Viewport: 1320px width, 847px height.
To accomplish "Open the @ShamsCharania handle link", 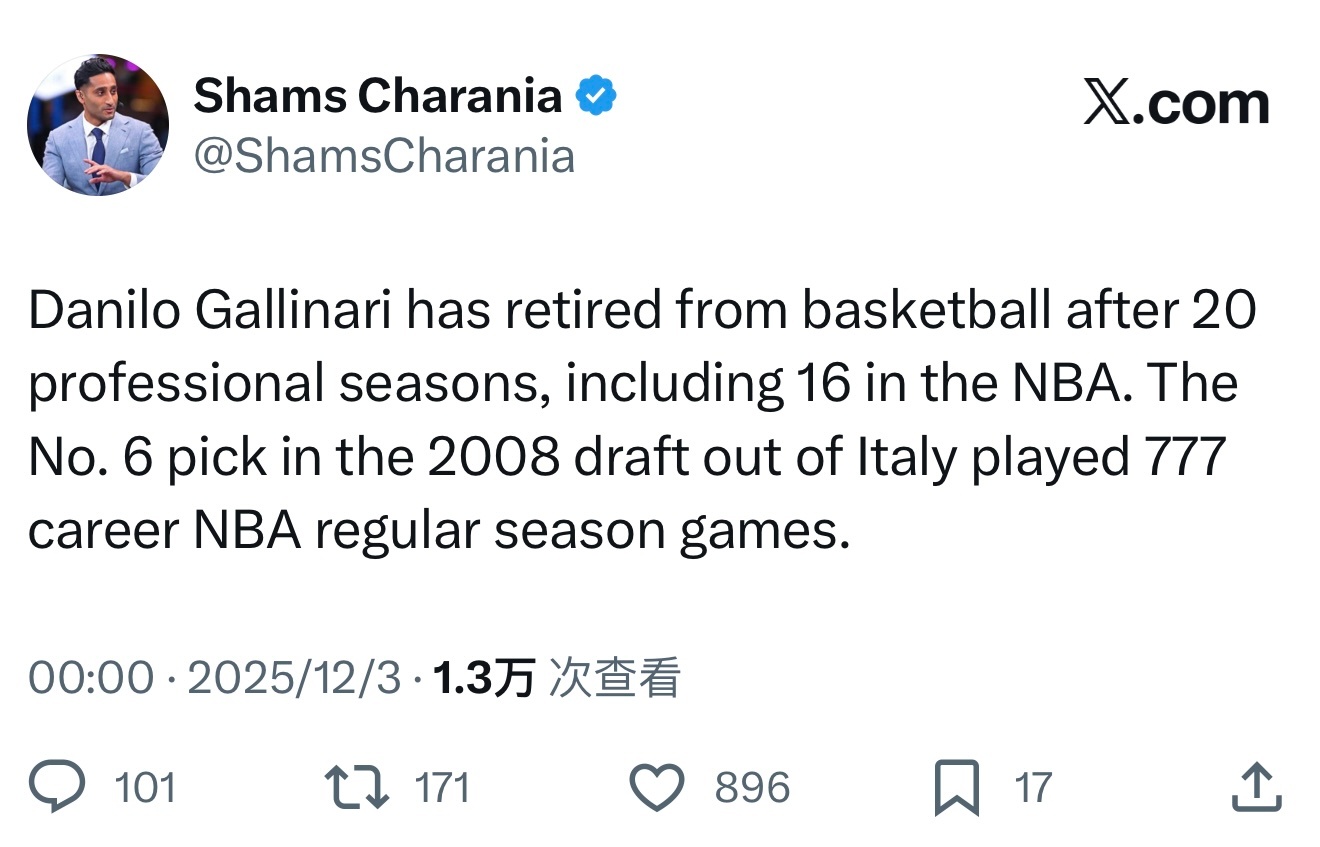I will coord(384,157).
